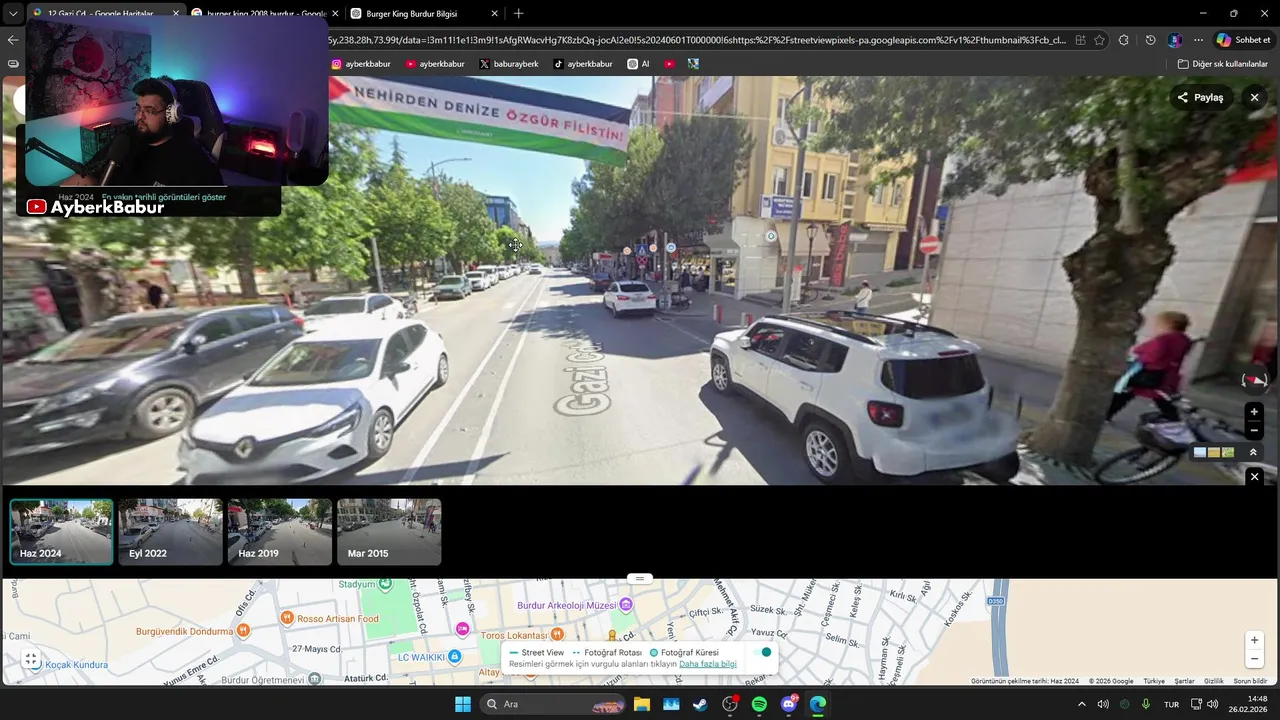Click the browser address bar URL
1280x720 pixels.
pos(697,40)
